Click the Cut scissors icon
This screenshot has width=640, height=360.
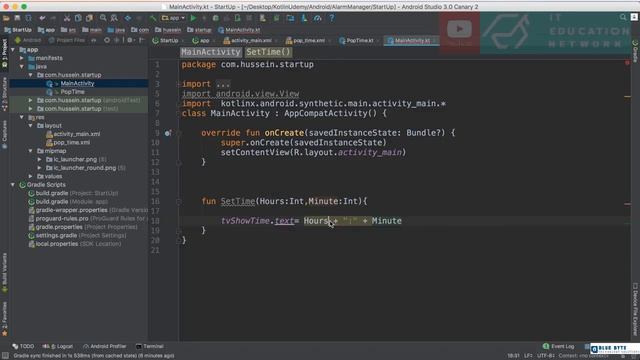(67, 18)
